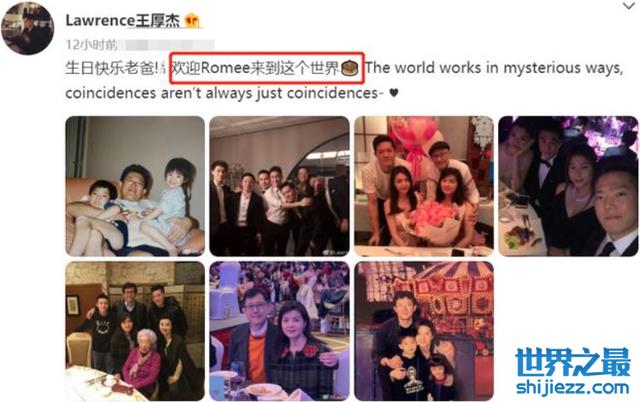Click the red-boxed 欢迎Romee来到这个世界 text
640x402 pixels.
[256, 68]
